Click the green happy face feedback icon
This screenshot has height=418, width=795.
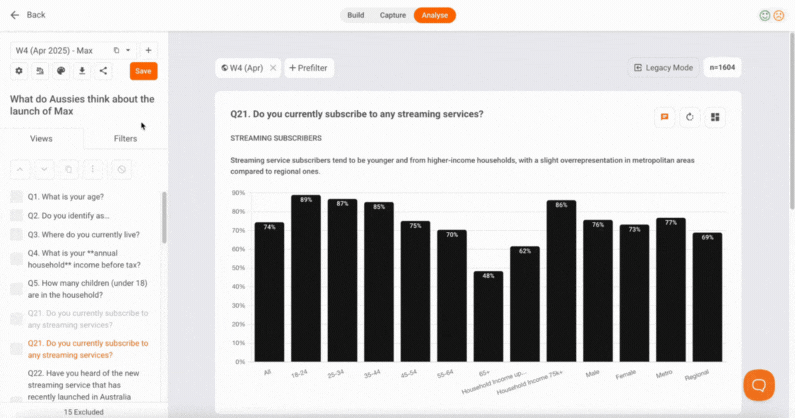tap(765, 15)
